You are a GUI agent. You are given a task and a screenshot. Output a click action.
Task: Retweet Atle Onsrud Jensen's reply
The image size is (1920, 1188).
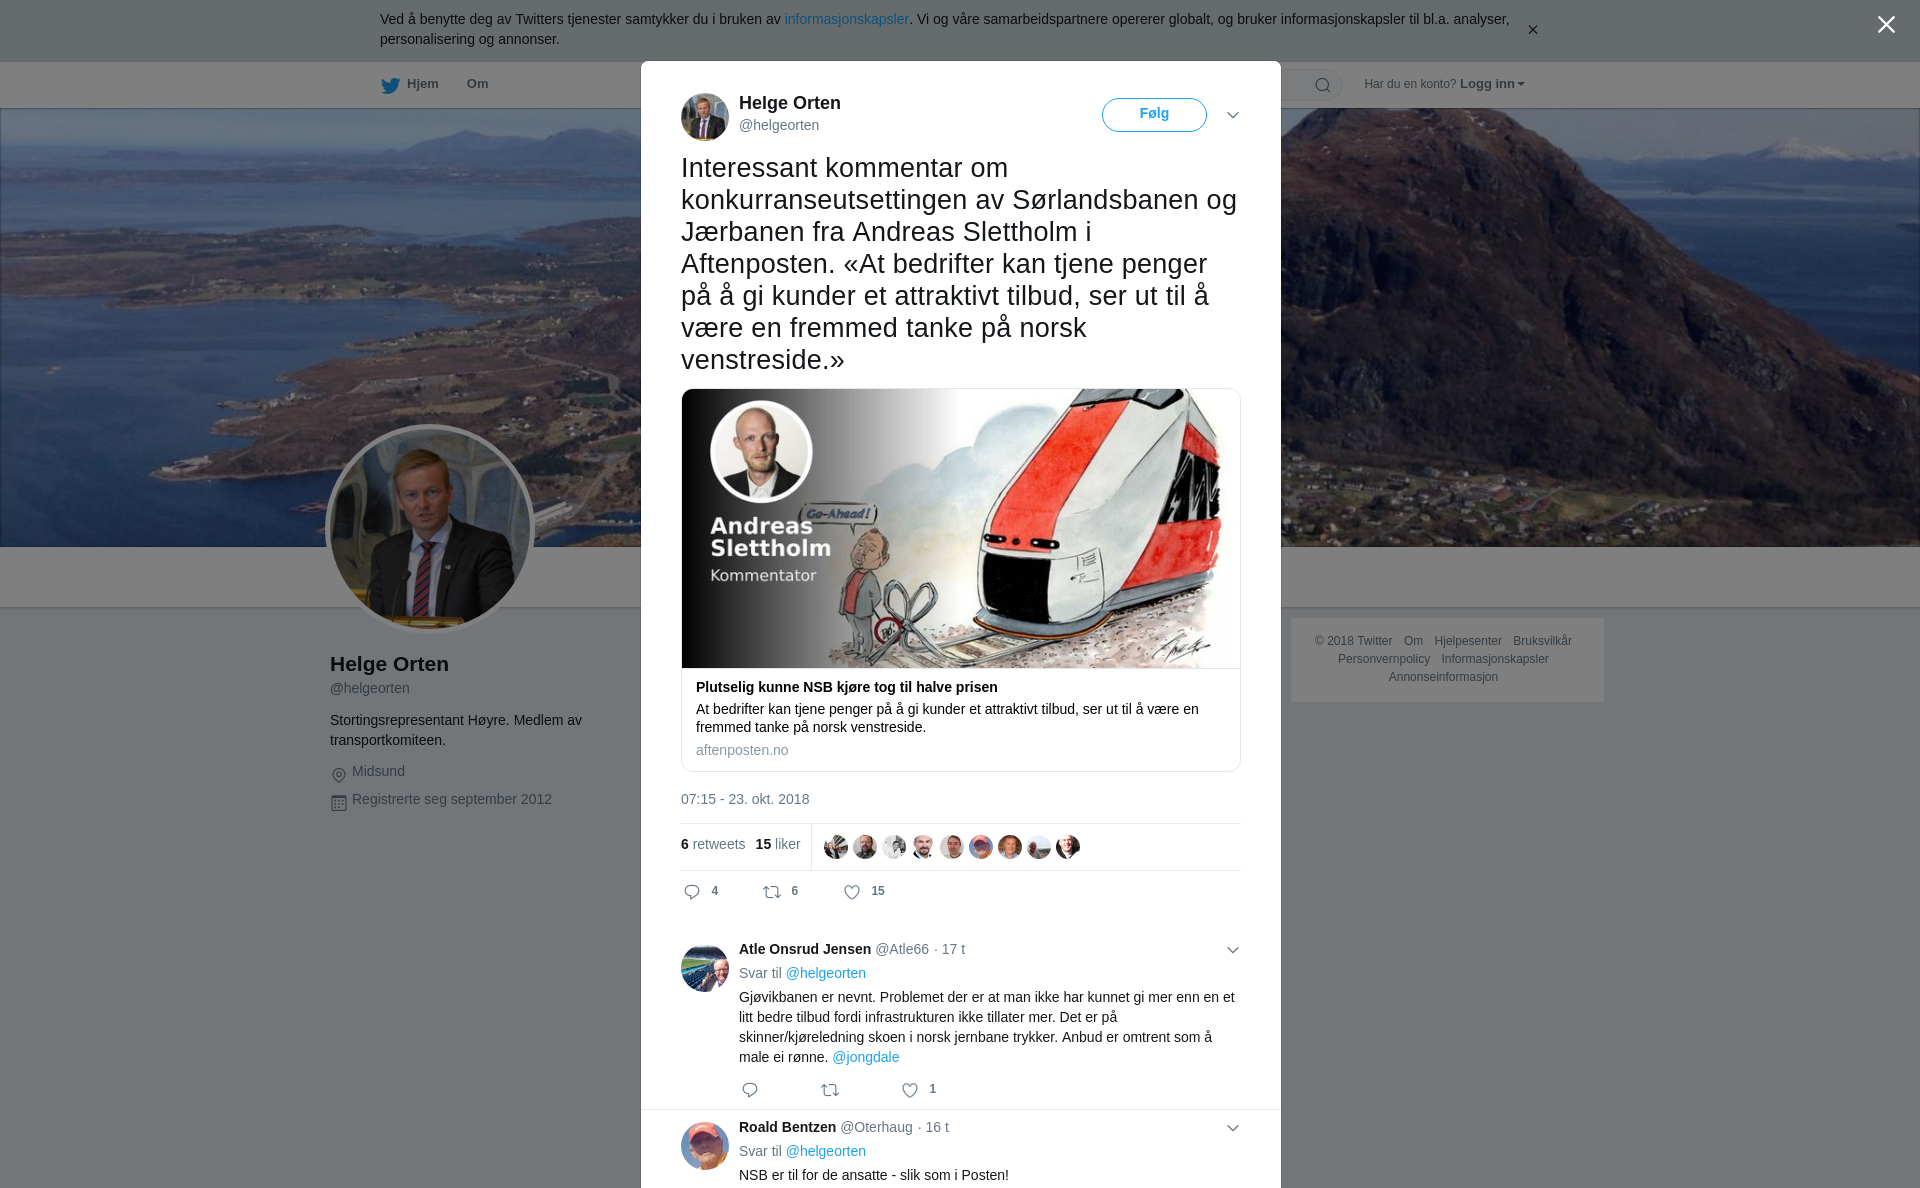[830, 1090]
